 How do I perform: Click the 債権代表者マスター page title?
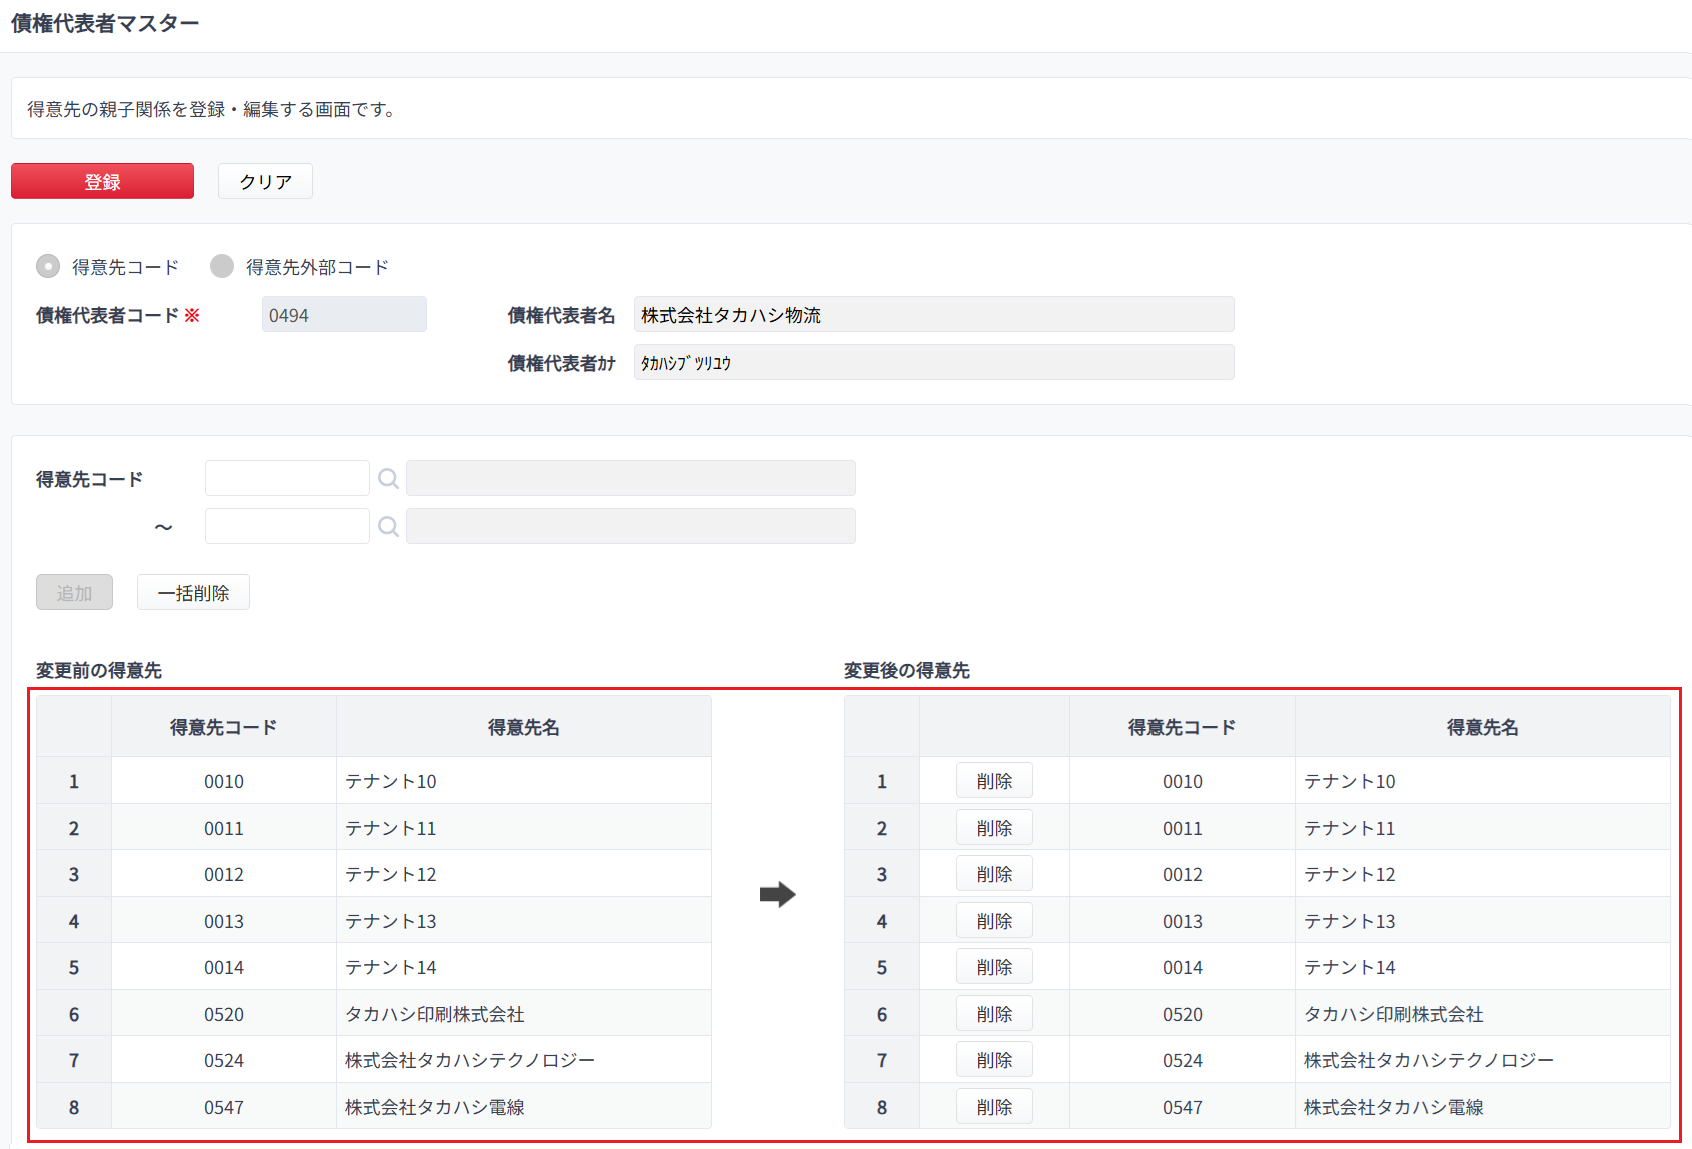coord(105,23)
